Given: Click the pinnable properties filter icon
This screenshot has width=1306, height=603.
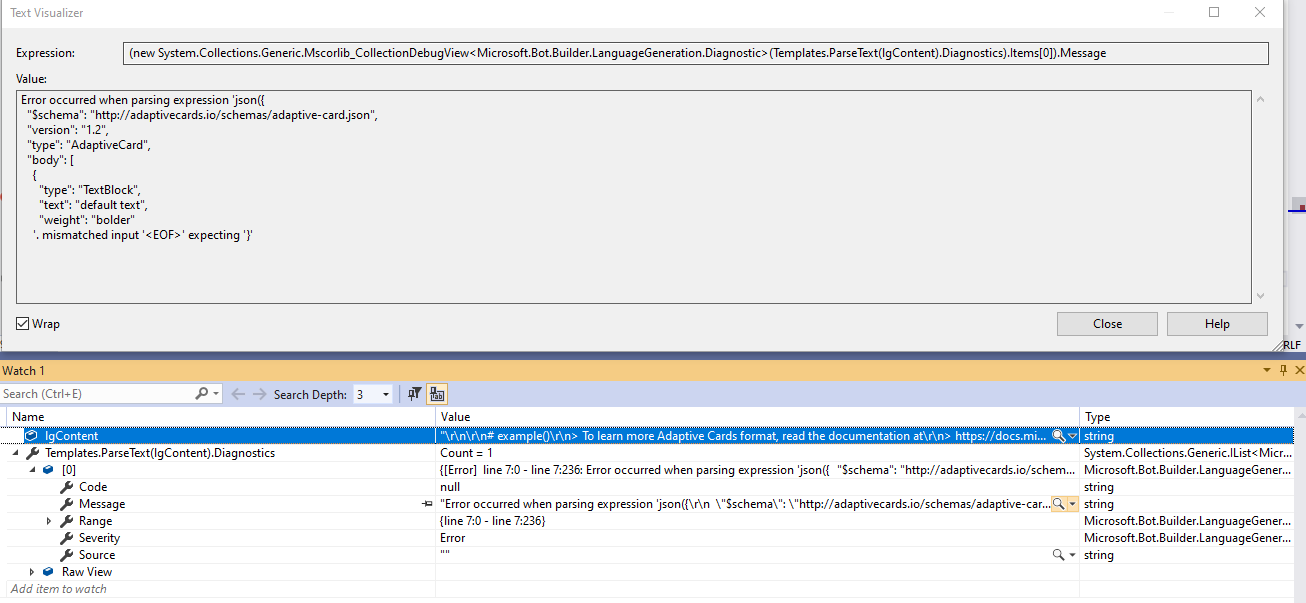Looking at the screenshot, I should point(414,394).
